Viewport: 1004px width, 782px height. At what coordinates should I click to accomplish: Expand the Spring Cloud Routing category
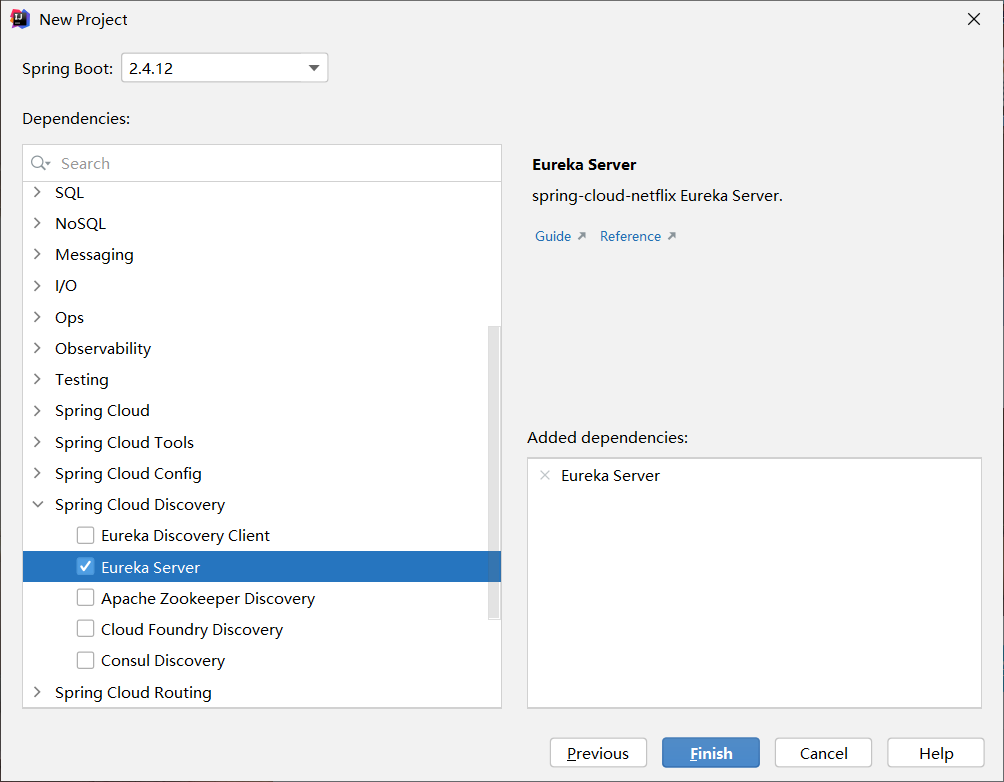[x=37, y=692]
